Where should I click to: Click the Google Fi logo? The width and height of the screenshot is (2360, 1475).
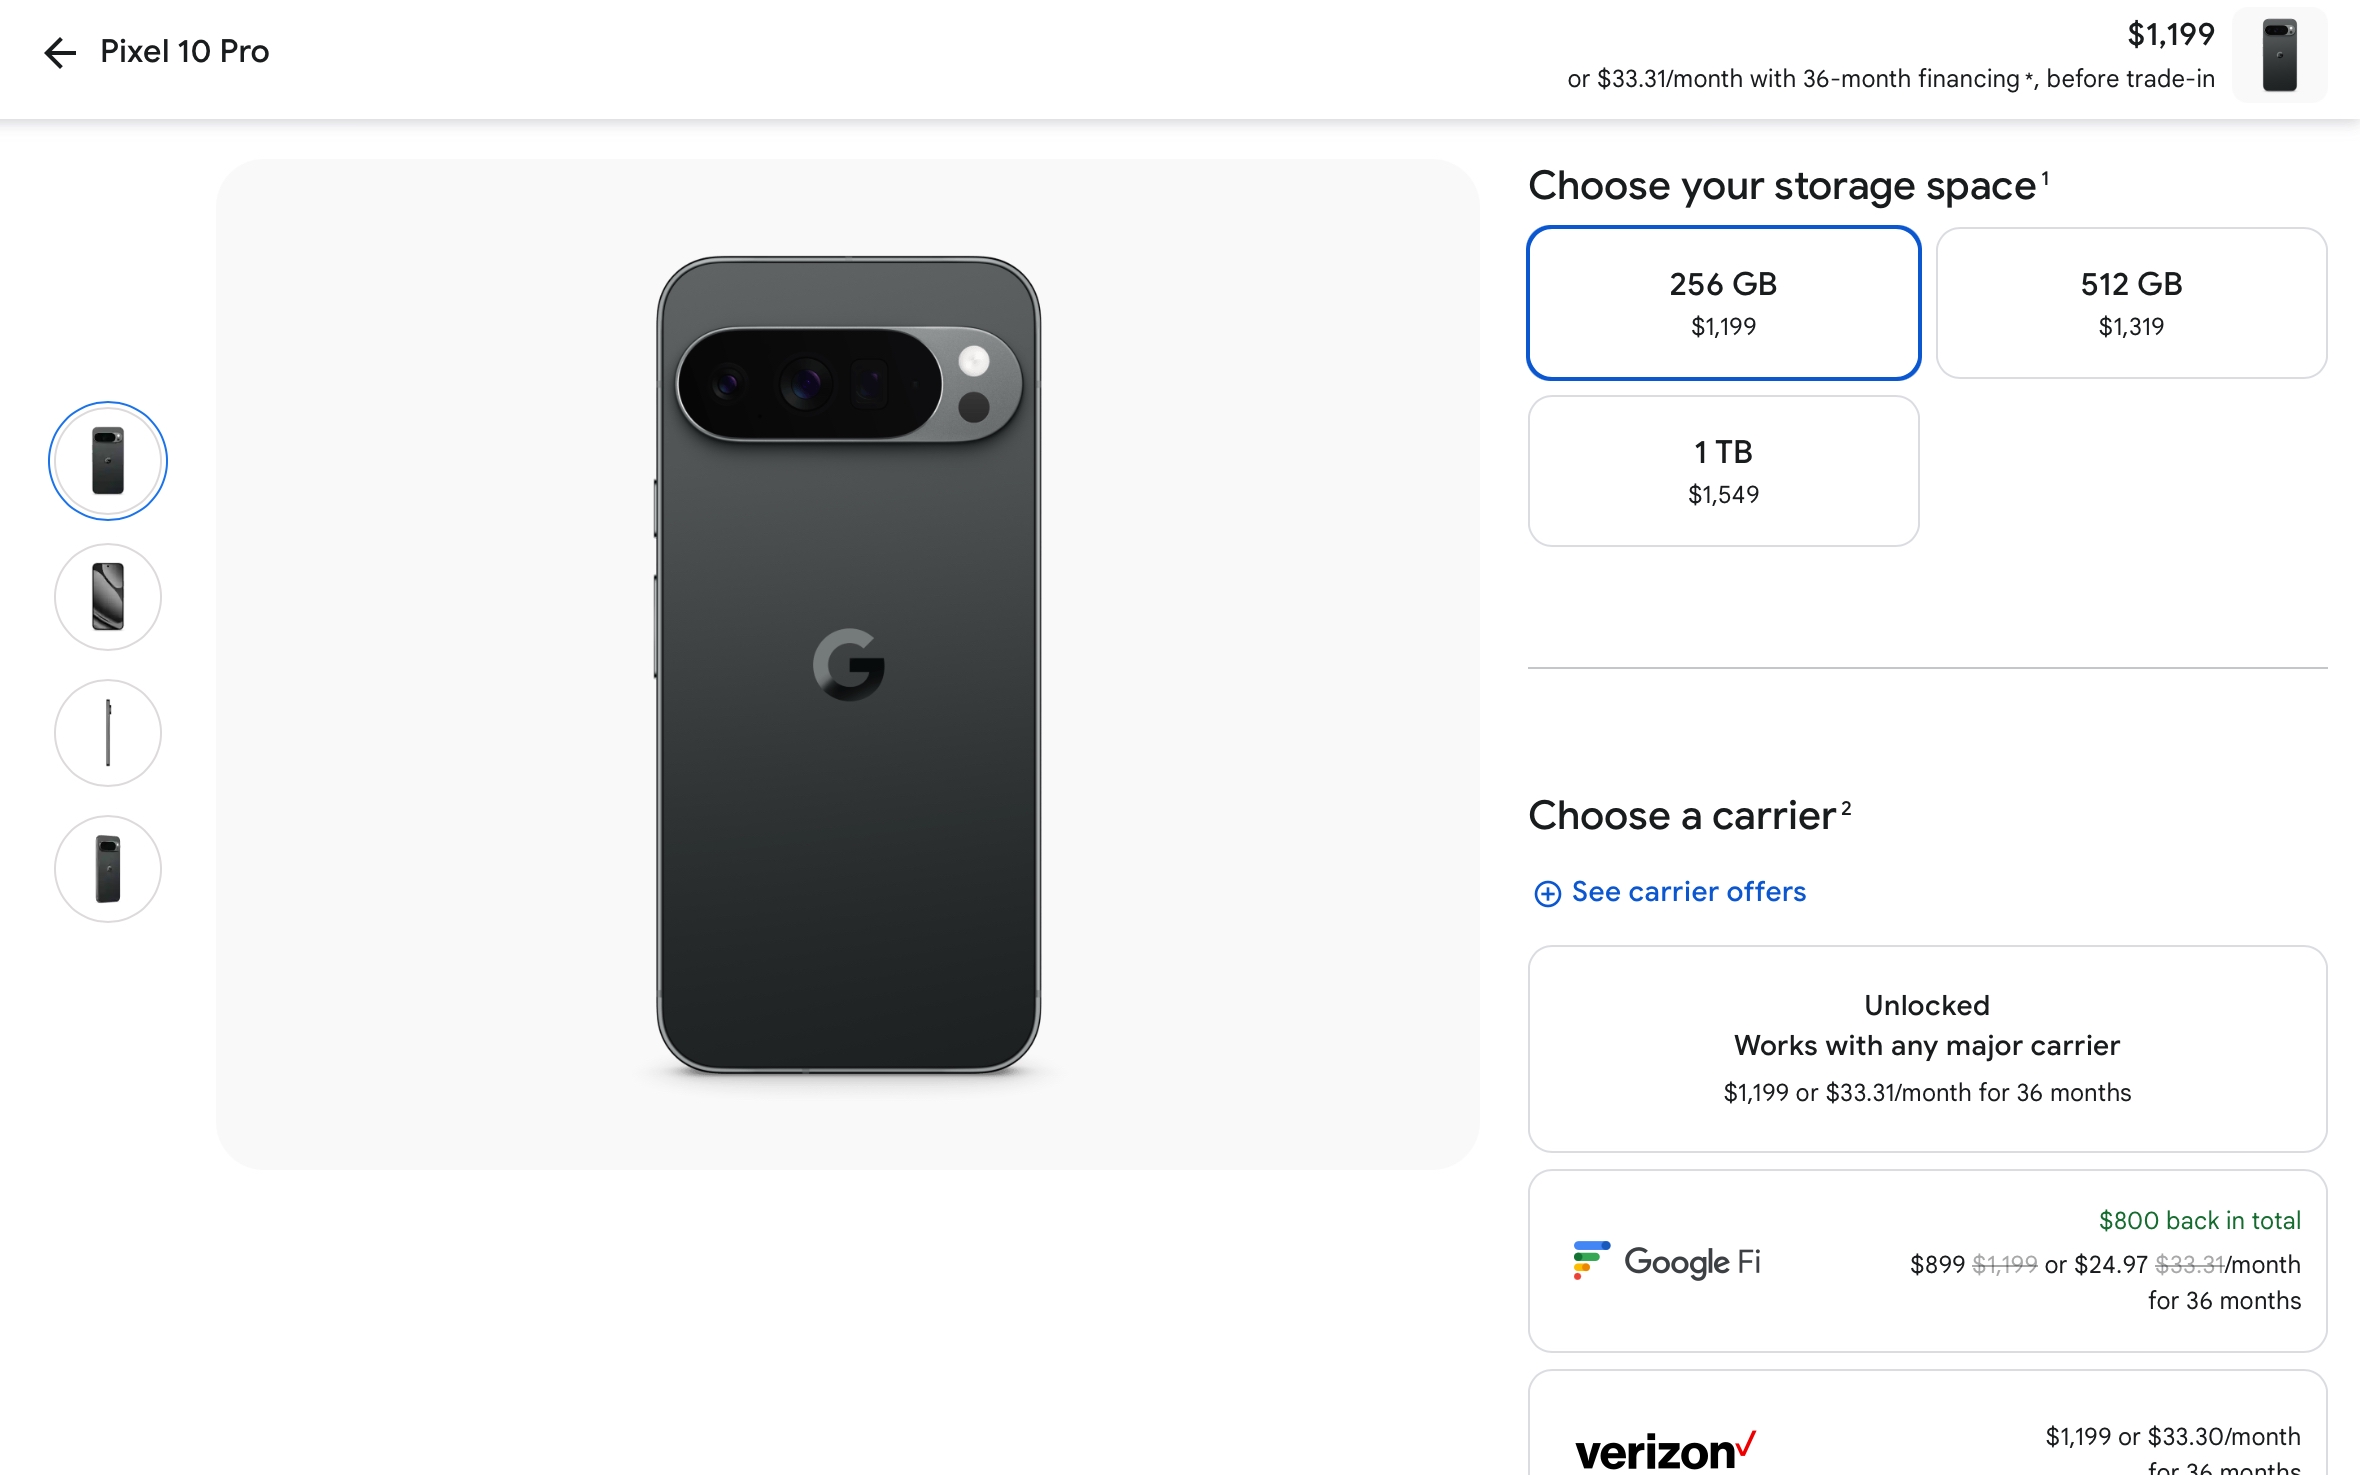(1666, 1261)
